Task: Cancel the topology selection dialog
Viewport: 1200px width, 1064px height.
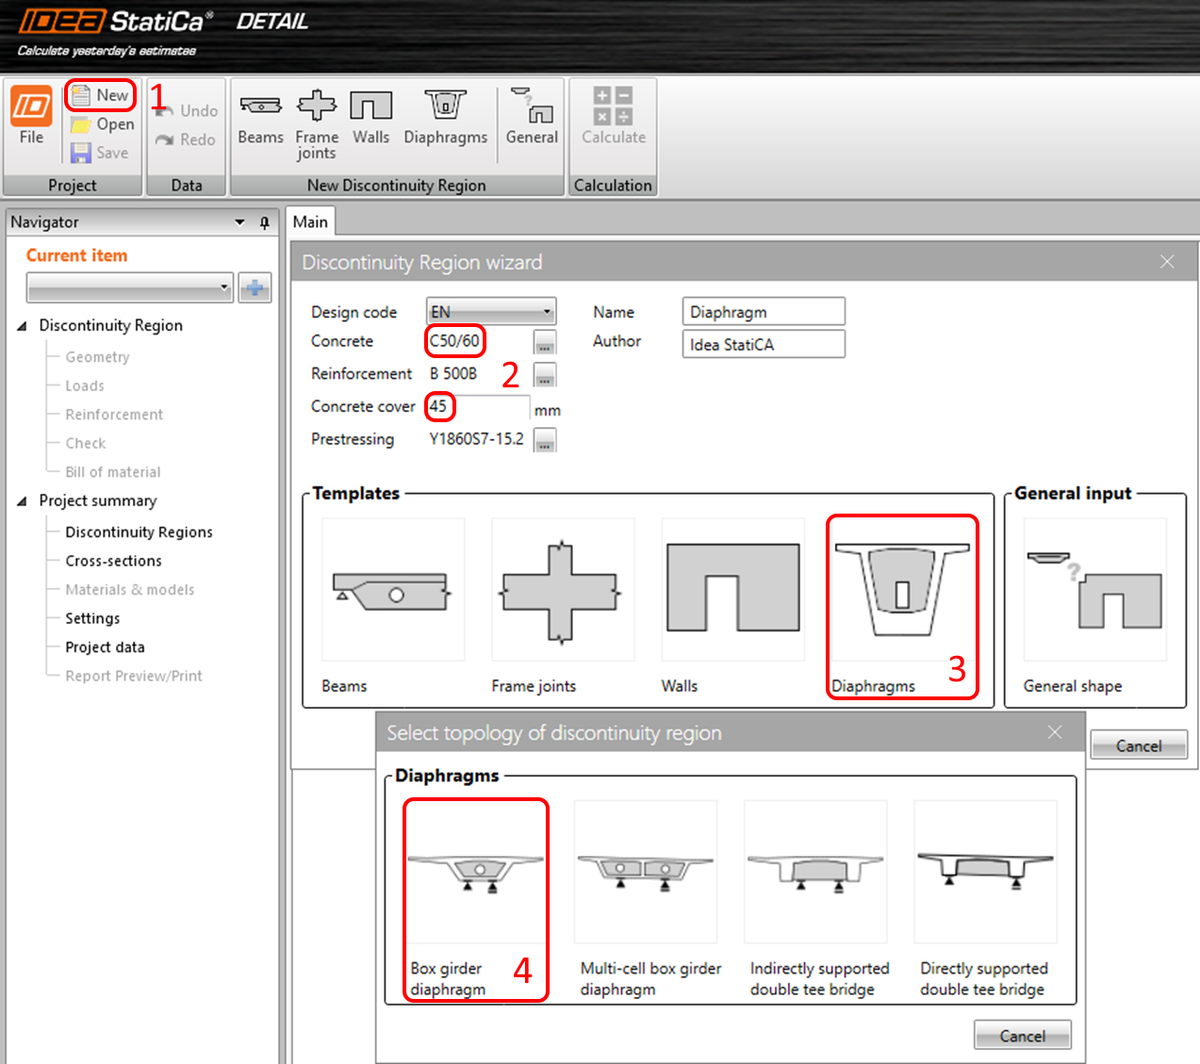Action: click(1022, 1034)
